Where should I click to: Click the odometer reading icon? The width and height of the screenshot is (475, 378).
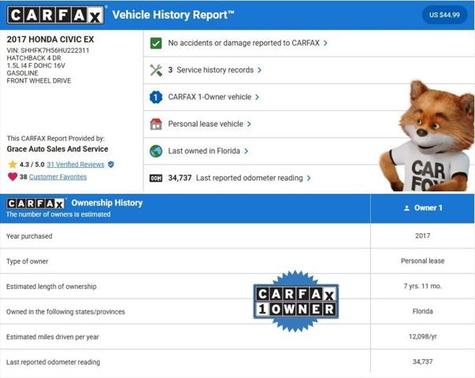point(156,178)
